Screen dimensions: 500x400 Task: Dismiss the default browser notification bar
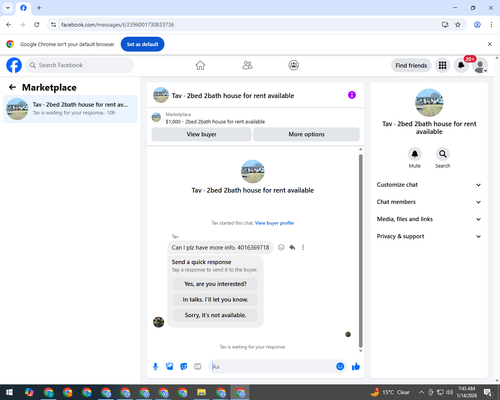coord(490,44)
